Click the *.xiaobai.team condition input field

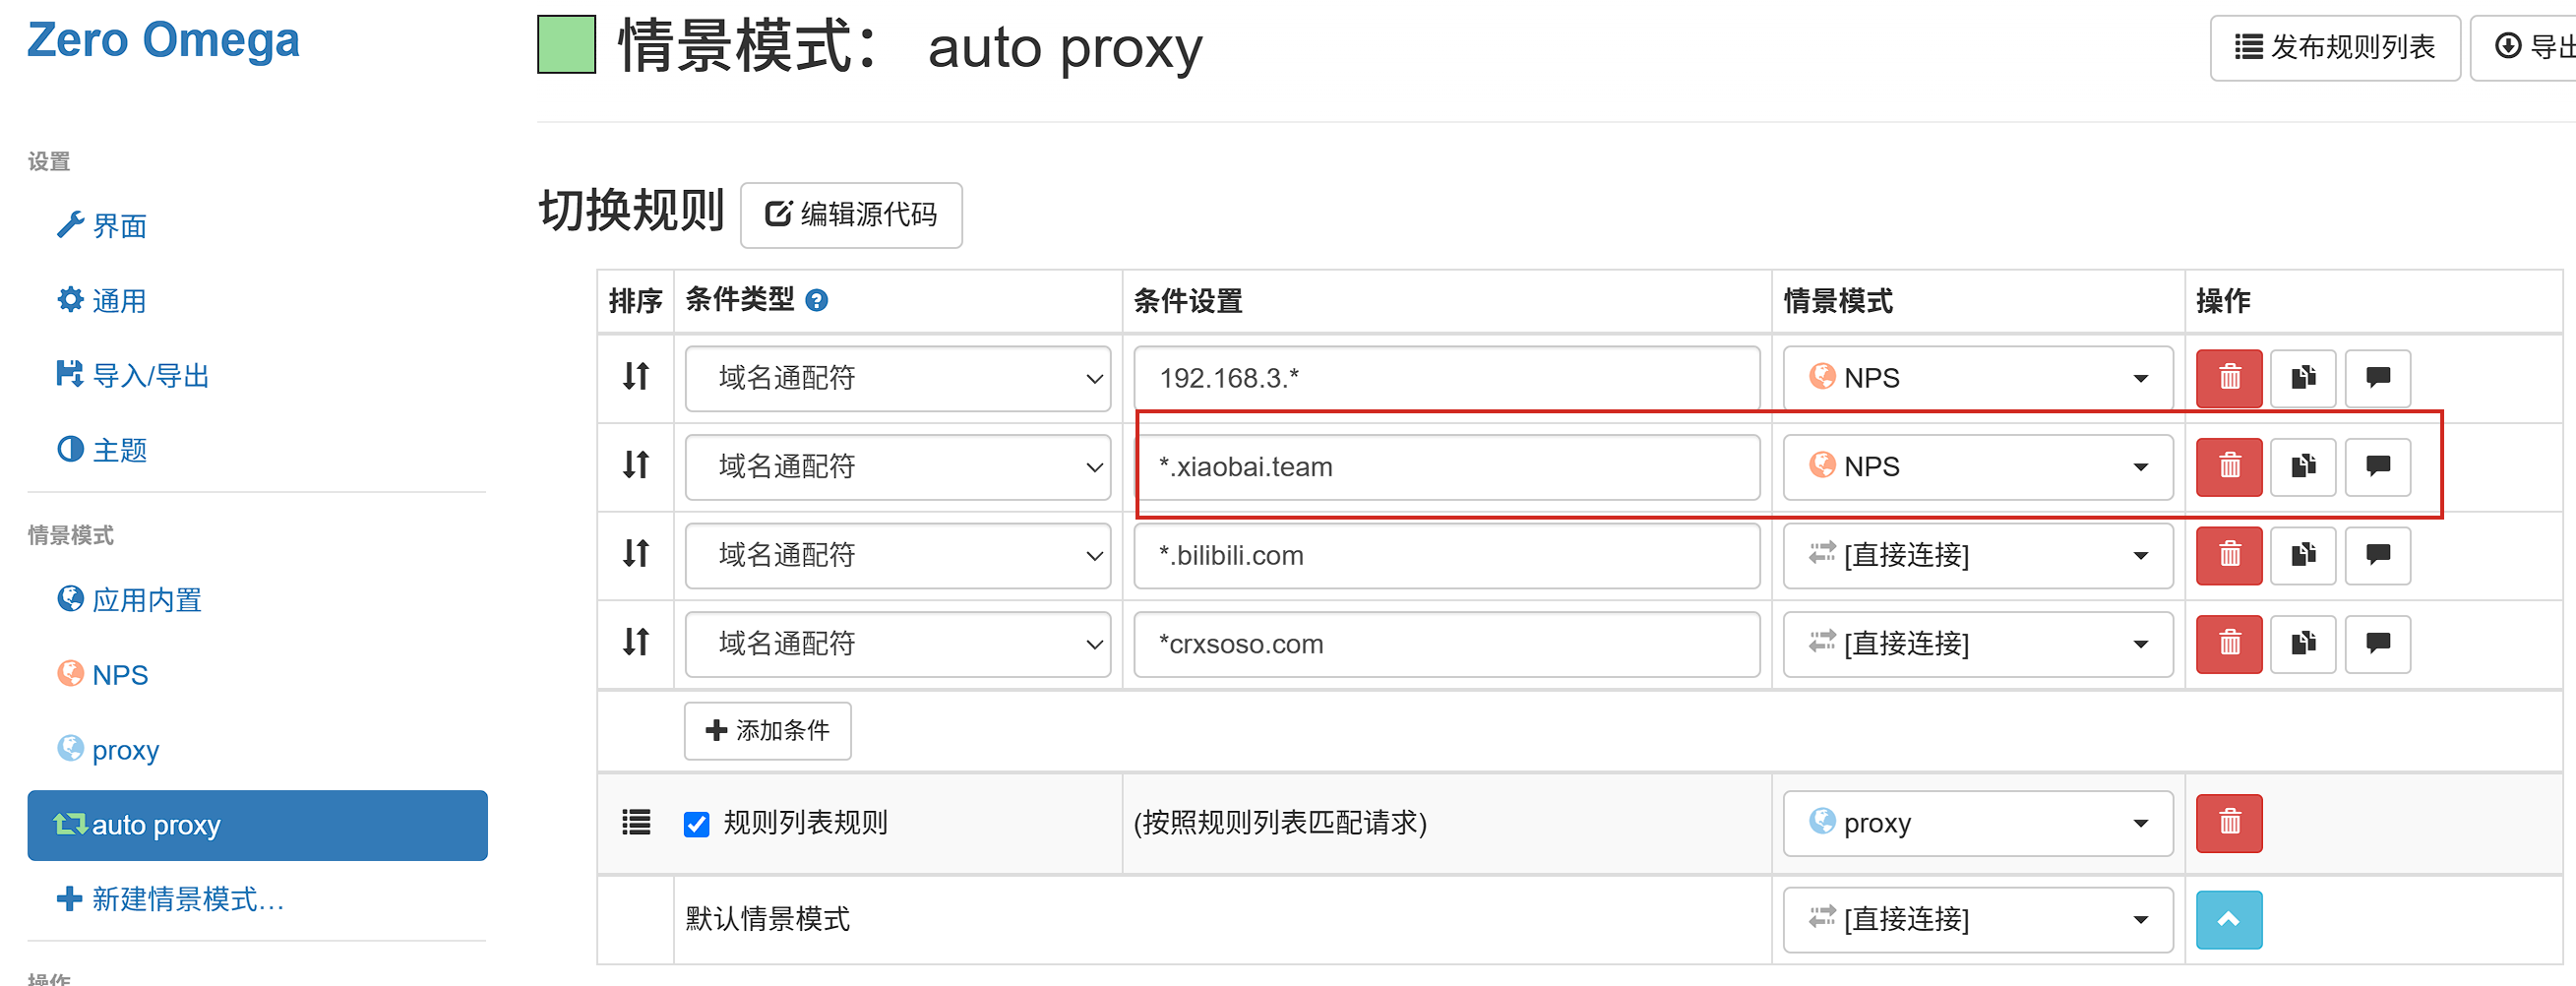pyautogui.click(x=1446, y=467)
